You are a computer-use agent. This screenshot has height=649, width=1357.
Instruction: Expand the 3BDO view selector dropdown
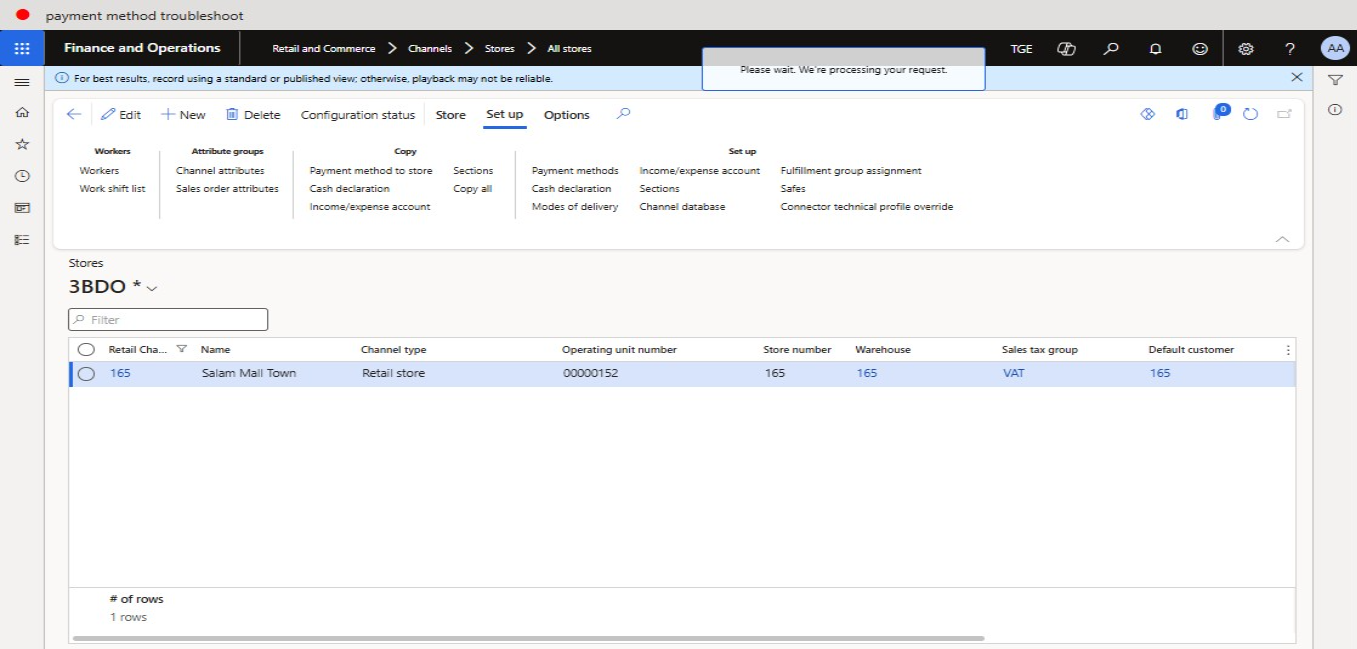point(152,288)
